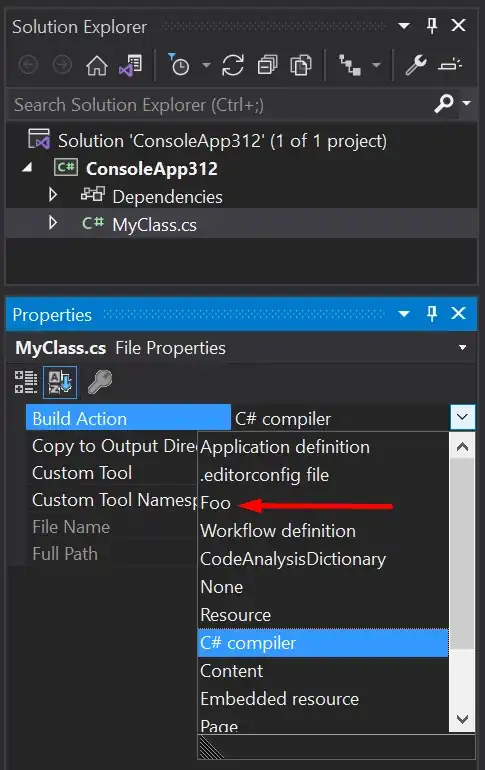This screenshot has height=770, width=485.
Task: Toggle Show All Files icon
Action: pos(301,65)
